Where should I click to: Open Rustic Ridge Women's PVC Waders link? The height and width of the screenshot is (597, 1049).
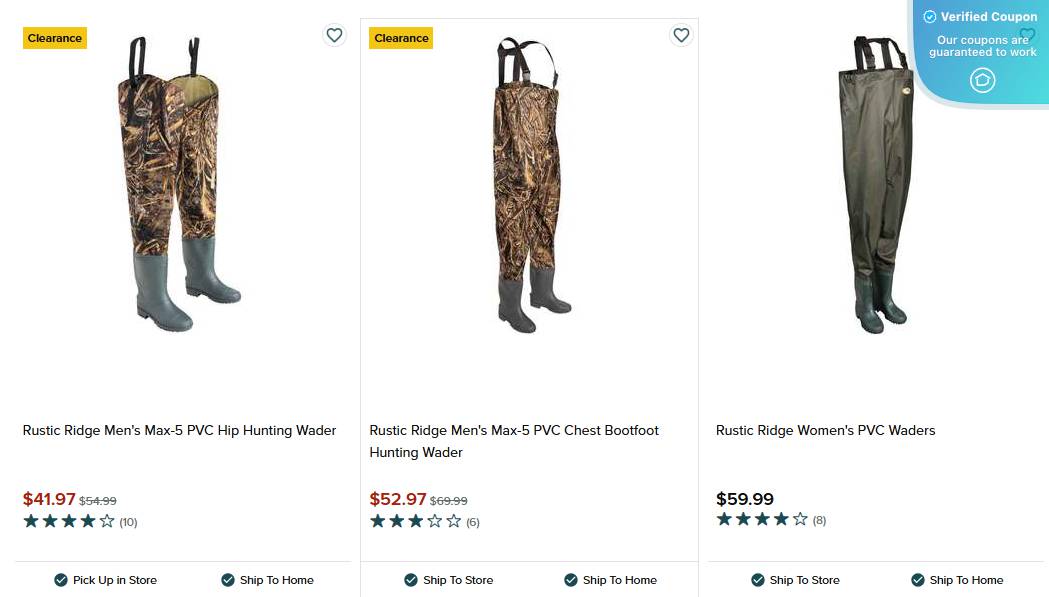coord(825,430)
